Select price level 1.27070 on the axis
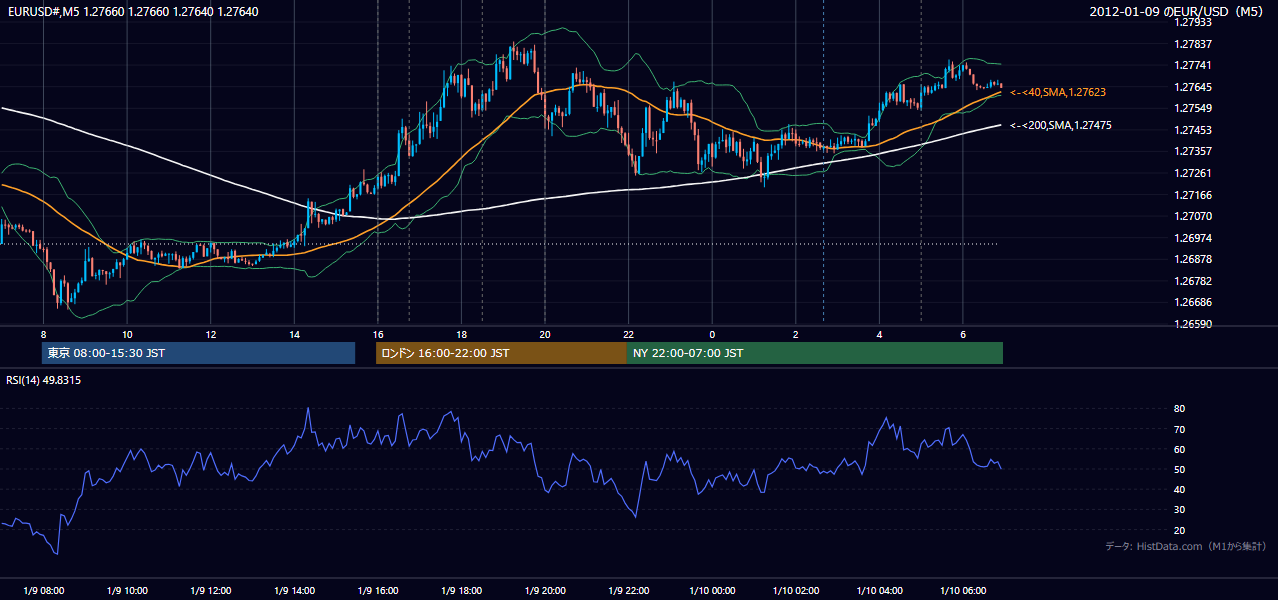This screenshot has width=1278, height=600. click(x=1193, y=216)
